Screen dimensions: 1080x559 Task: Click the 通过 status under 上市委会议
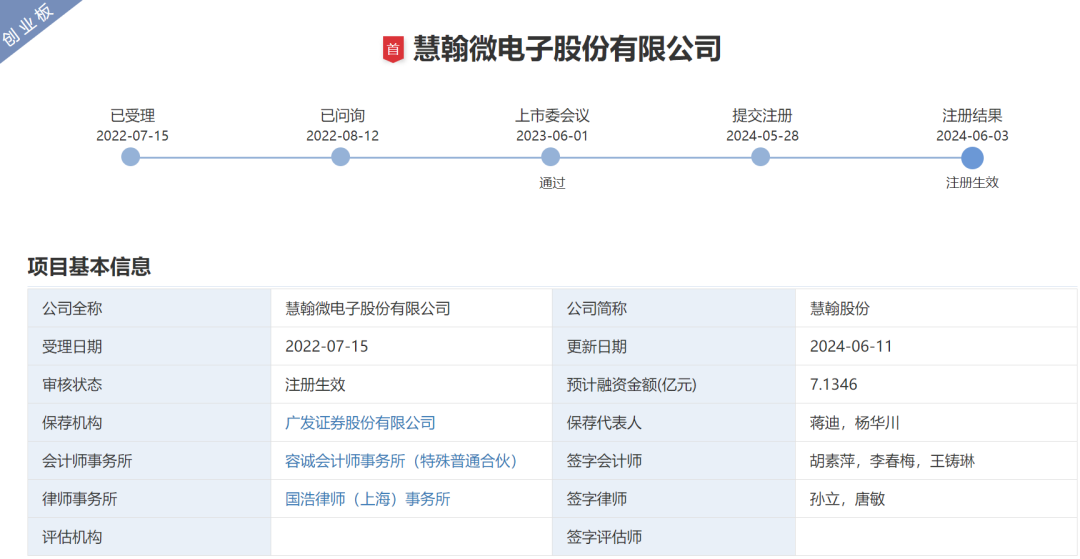pos(552,183)
